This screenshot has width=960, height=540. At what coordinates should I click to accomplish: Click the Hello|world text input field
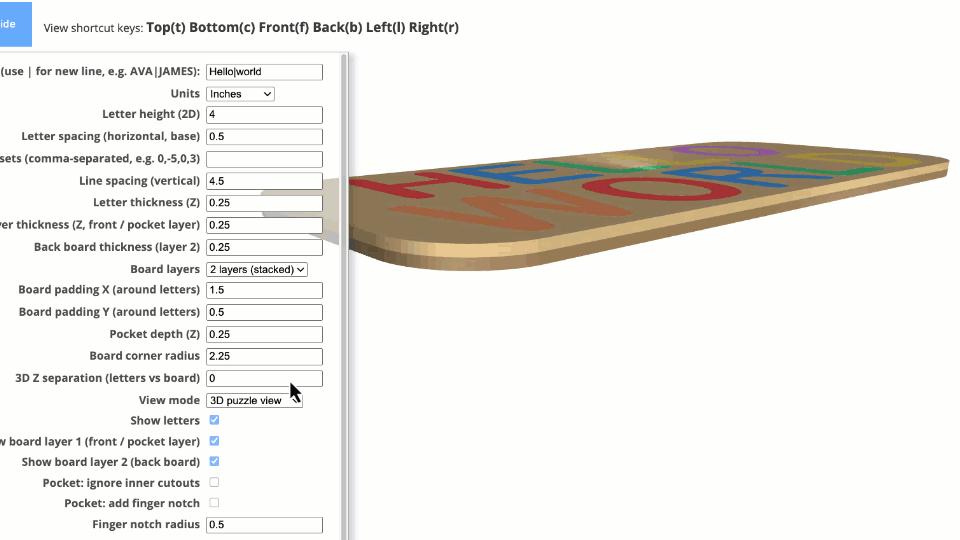coord(264,72)
